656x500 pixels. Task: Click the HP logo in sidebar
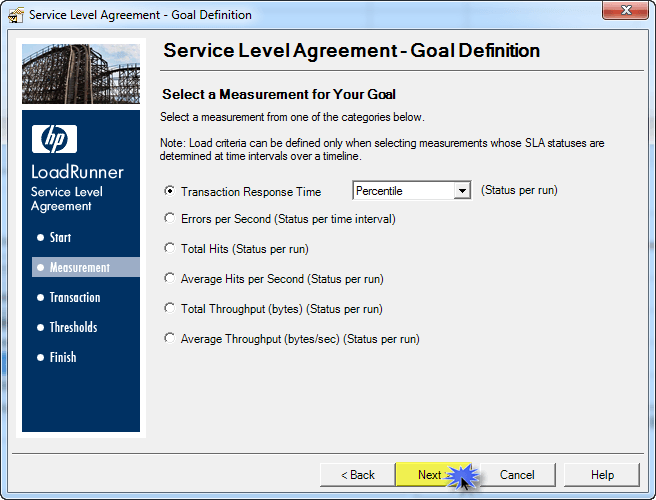point(54,139)
